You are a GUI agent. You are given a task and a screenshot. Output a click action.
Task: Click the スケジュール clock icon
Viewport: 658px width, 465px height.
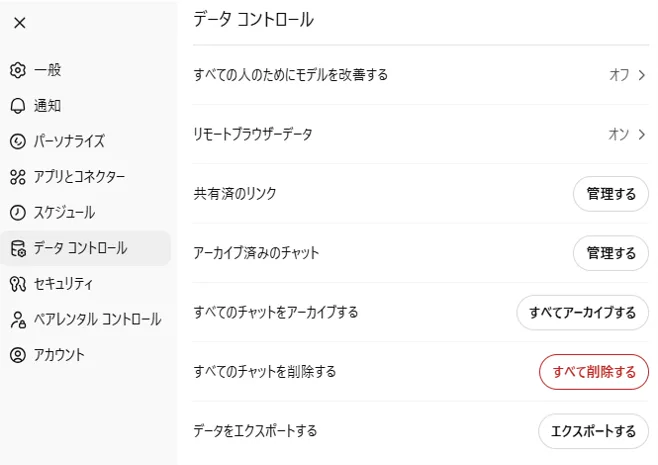tap(17, 212)
